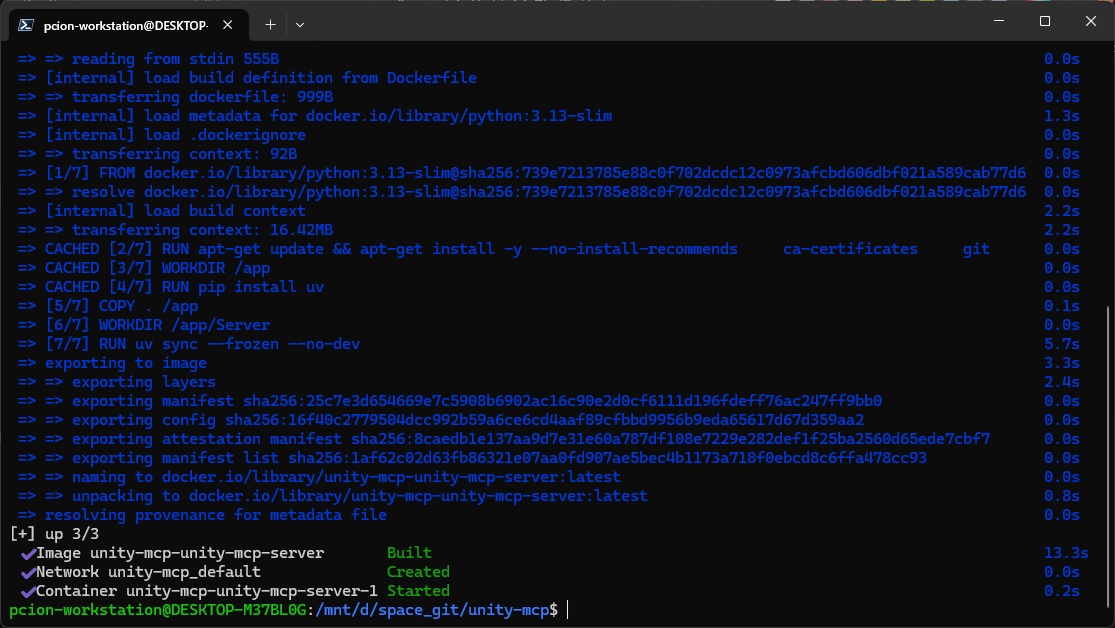The height and width of the screenshot is (628, 1115).
Task: Click the cursor at the command prompt
Action: point(567,609)
